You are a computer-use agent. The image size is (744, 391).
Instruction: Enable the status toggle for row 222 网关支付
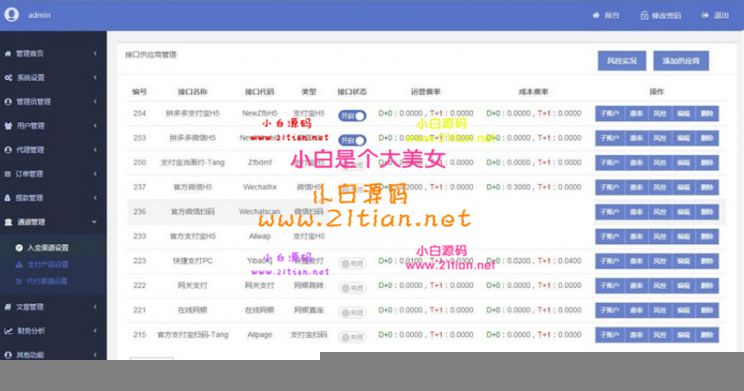pos(352,288)
